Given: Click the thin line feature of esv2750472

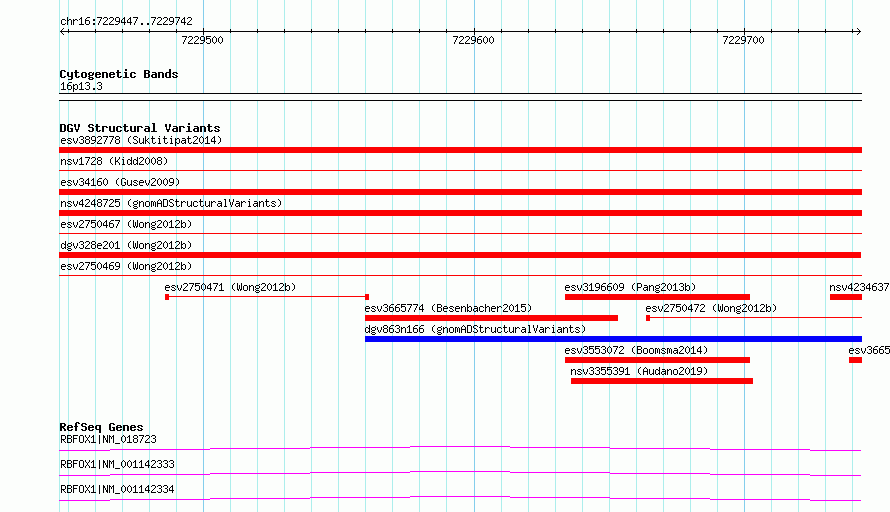Looking at the screenshot, I should tap(754, 318).
